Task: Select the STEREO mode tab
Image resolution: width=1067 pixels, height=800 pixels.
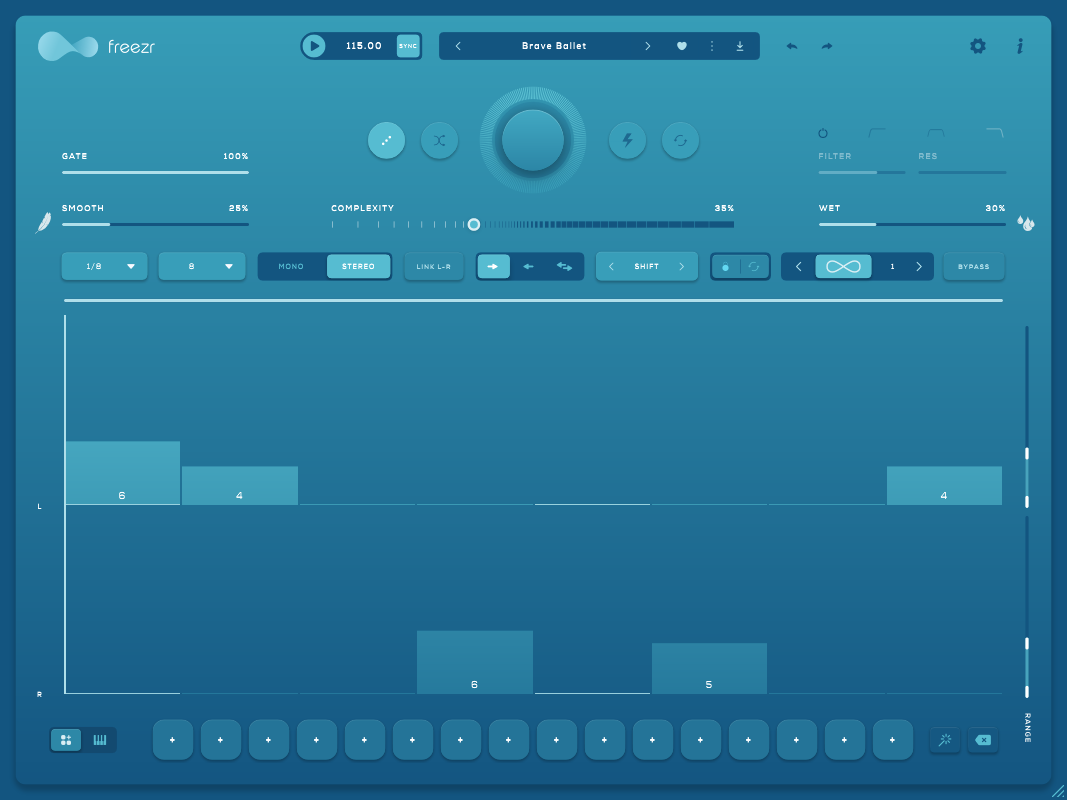Action: tap(358, 267)
